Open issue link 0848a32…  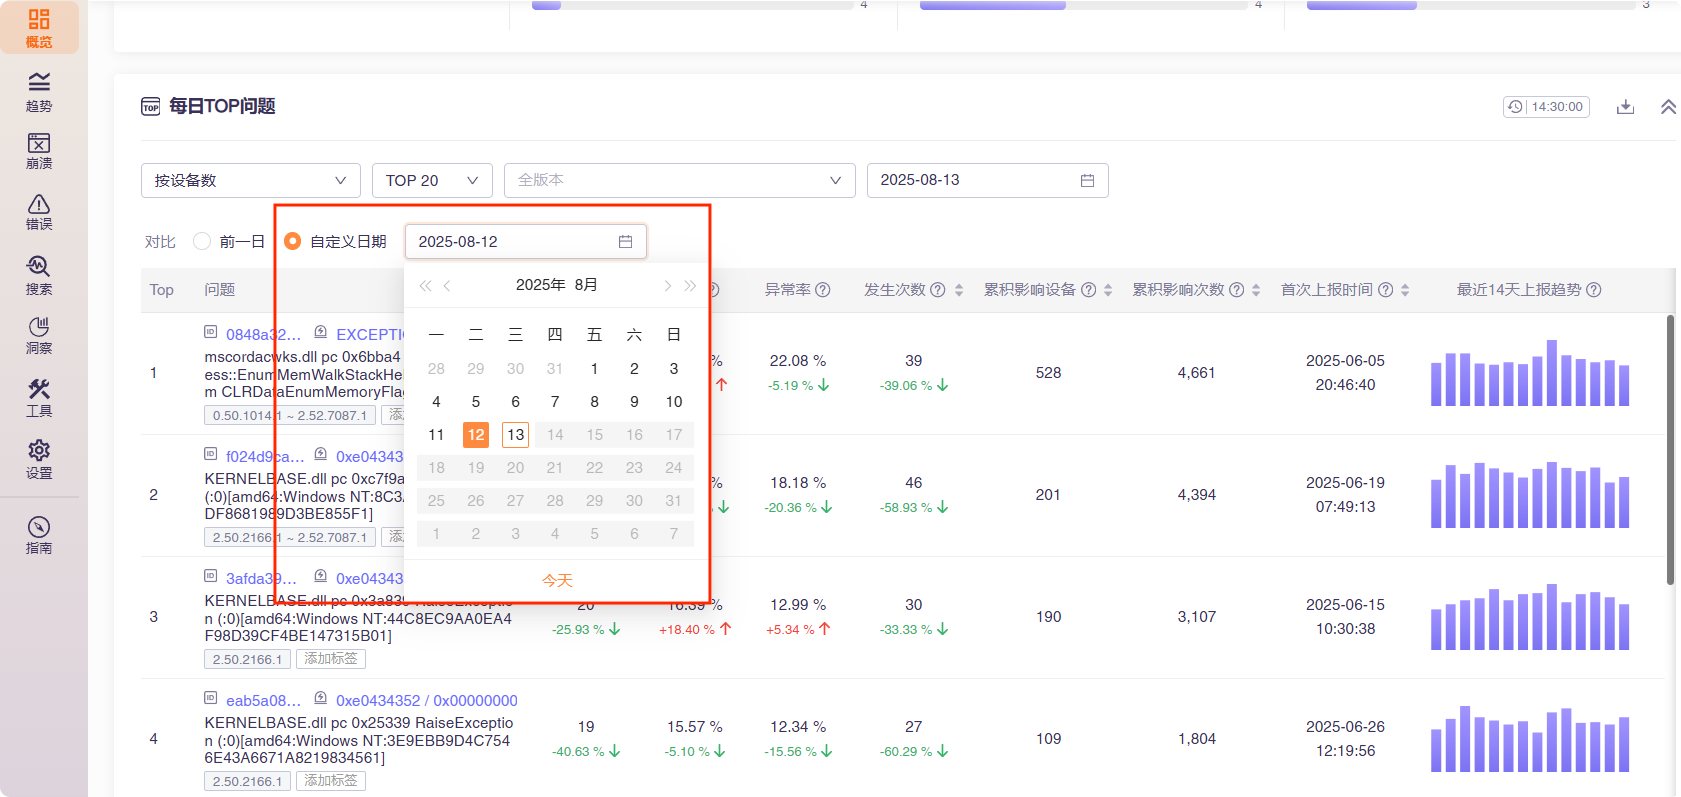[263, 335]
